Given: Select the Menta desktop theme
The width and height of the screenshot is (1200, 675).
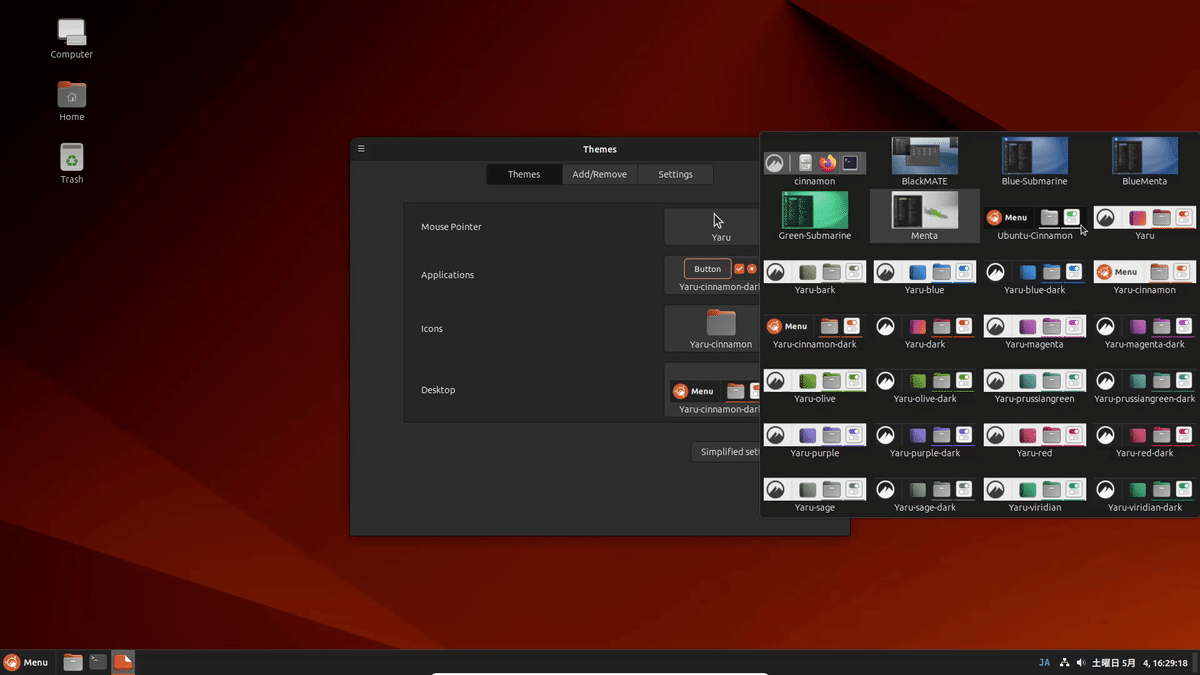Looking at the screenshot, I should coord(925,216).
